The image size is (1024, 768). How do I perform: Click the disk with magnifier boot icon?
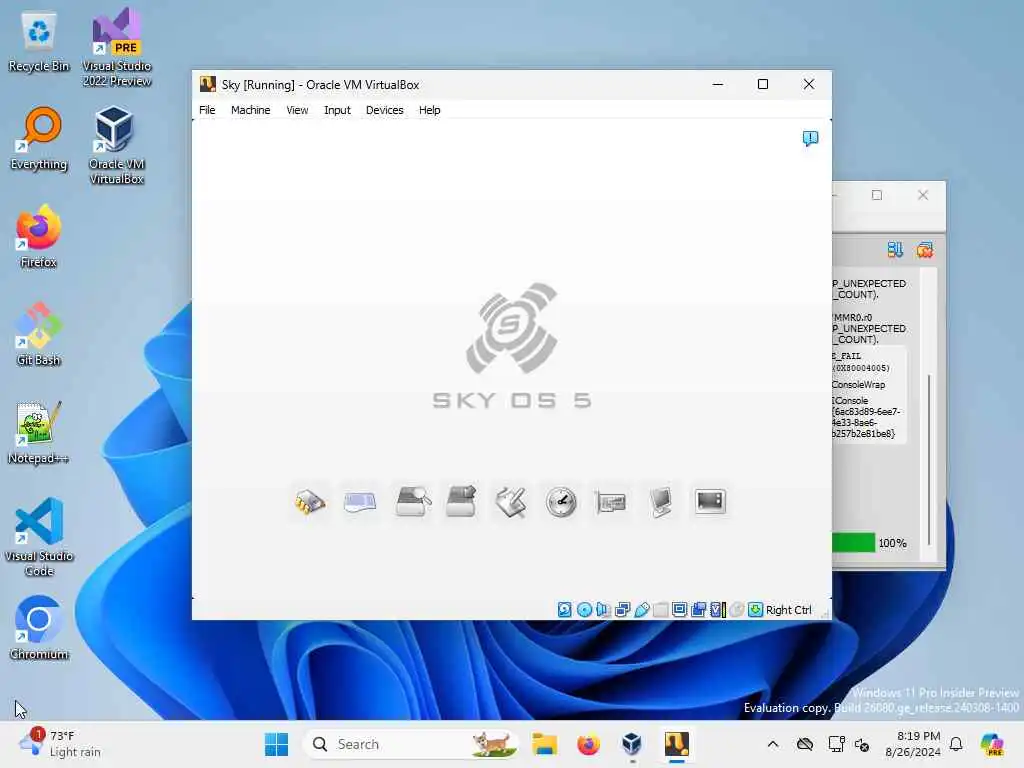(x=413, y=502)
